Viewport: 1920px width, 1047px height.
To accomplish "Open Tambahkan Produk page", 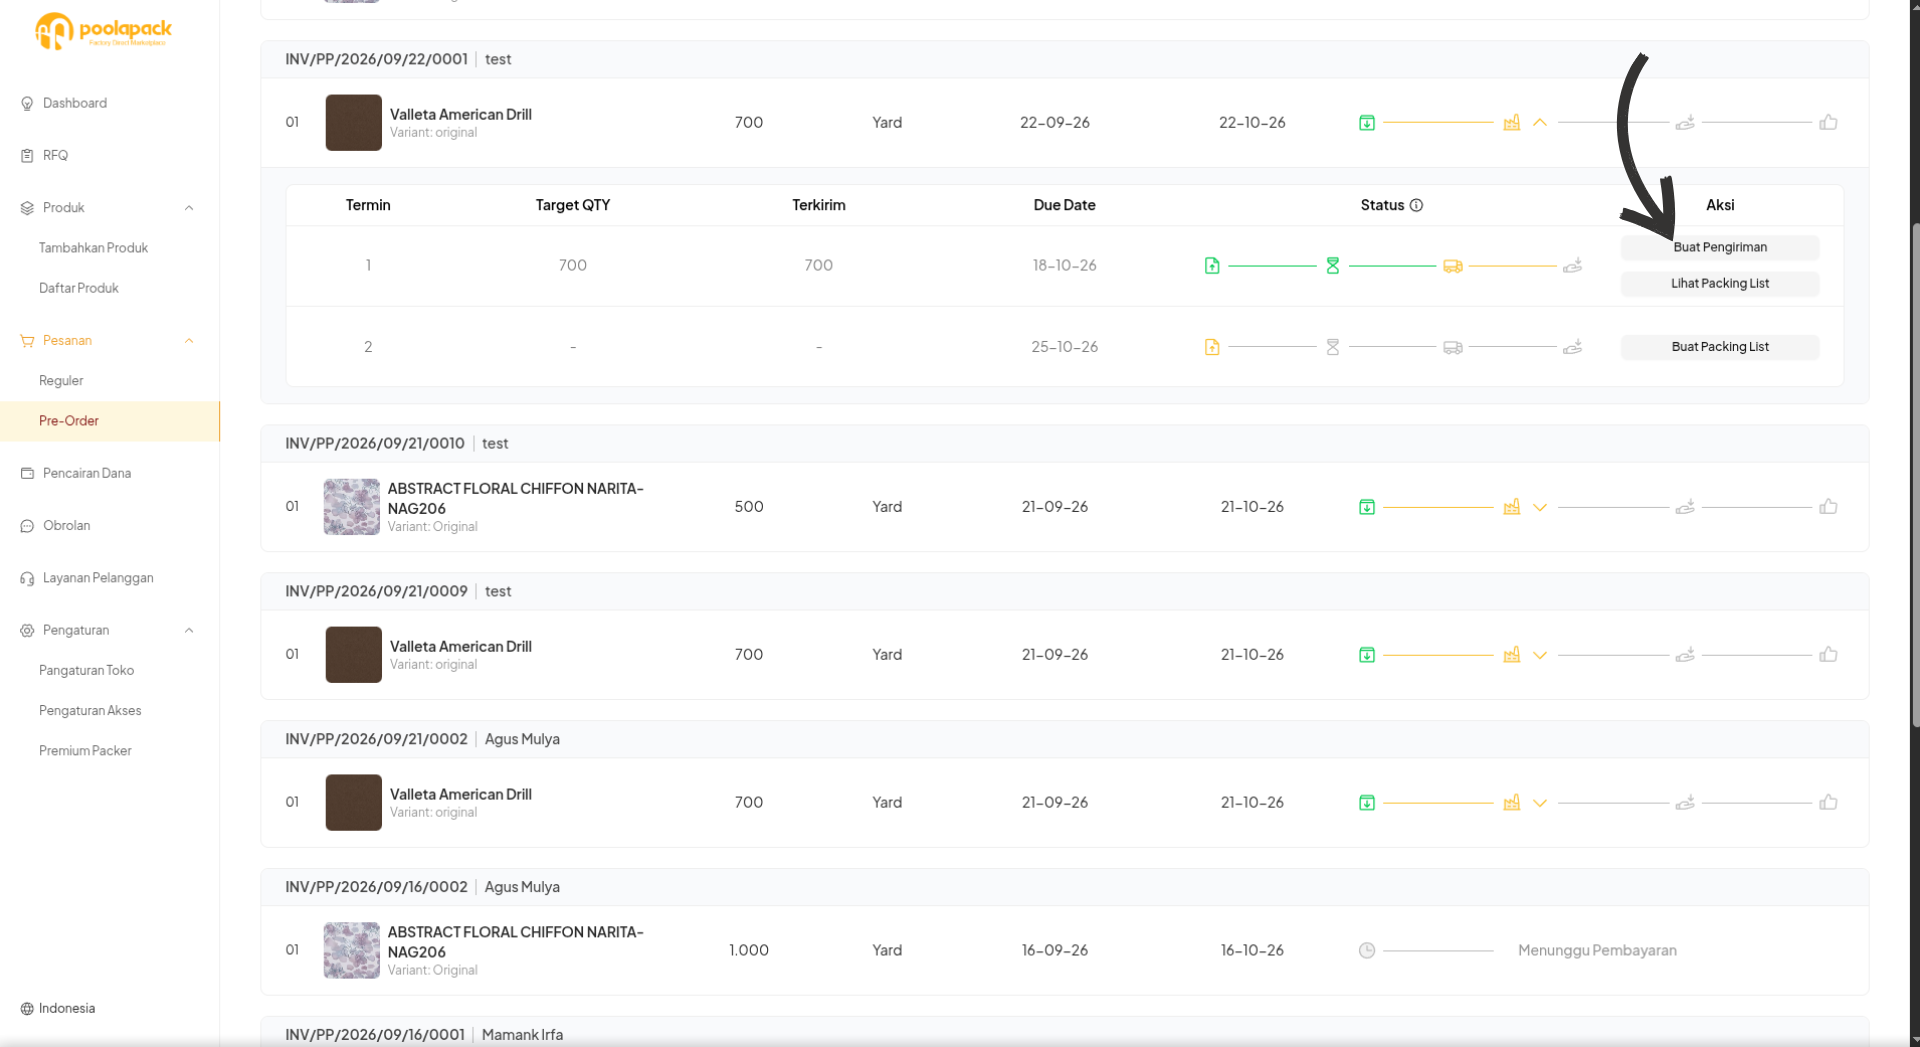I will click(93, 248).
